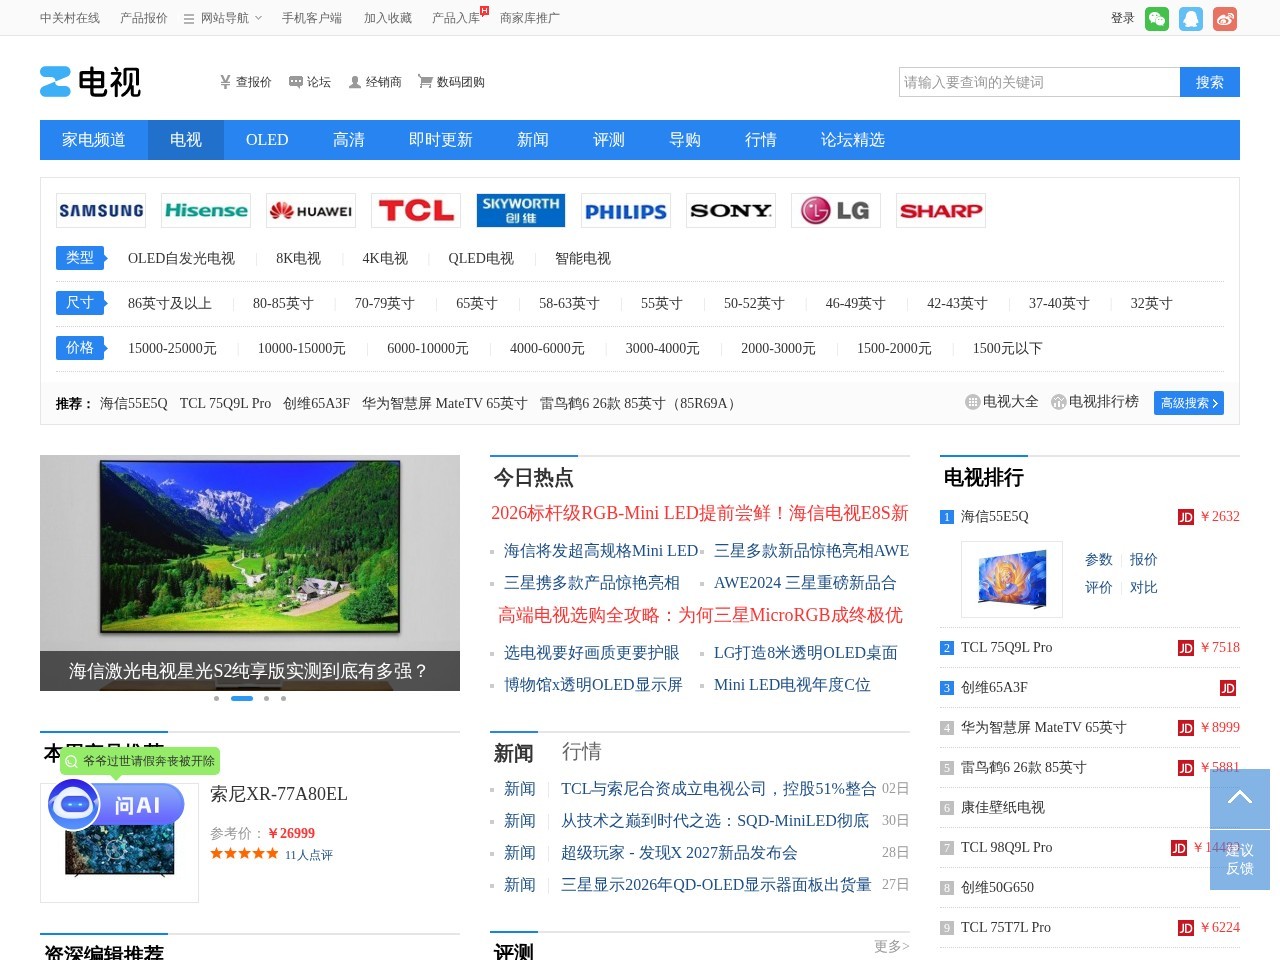
Task: Open 更多> link in 评测 section
Action: pos(891,946)
